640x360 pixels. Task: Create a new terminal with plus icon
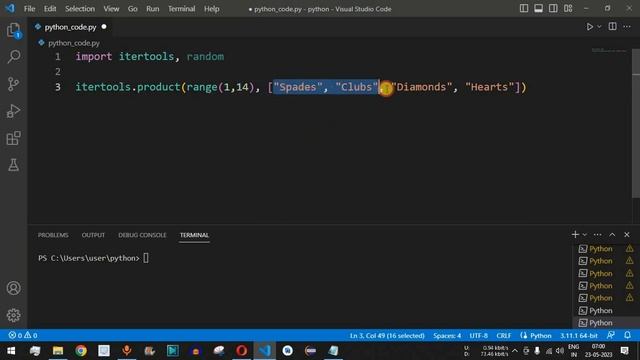pos(575,234)
